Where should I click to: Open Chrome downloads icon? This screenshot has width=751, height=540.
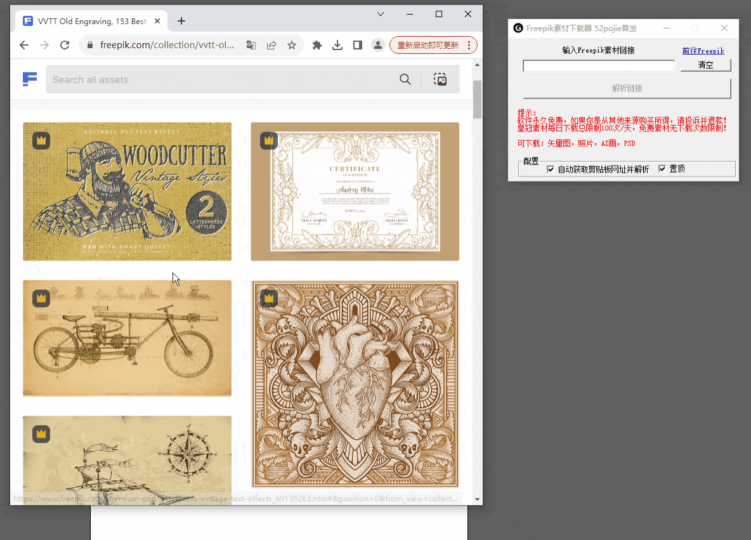tap(337, 45)
